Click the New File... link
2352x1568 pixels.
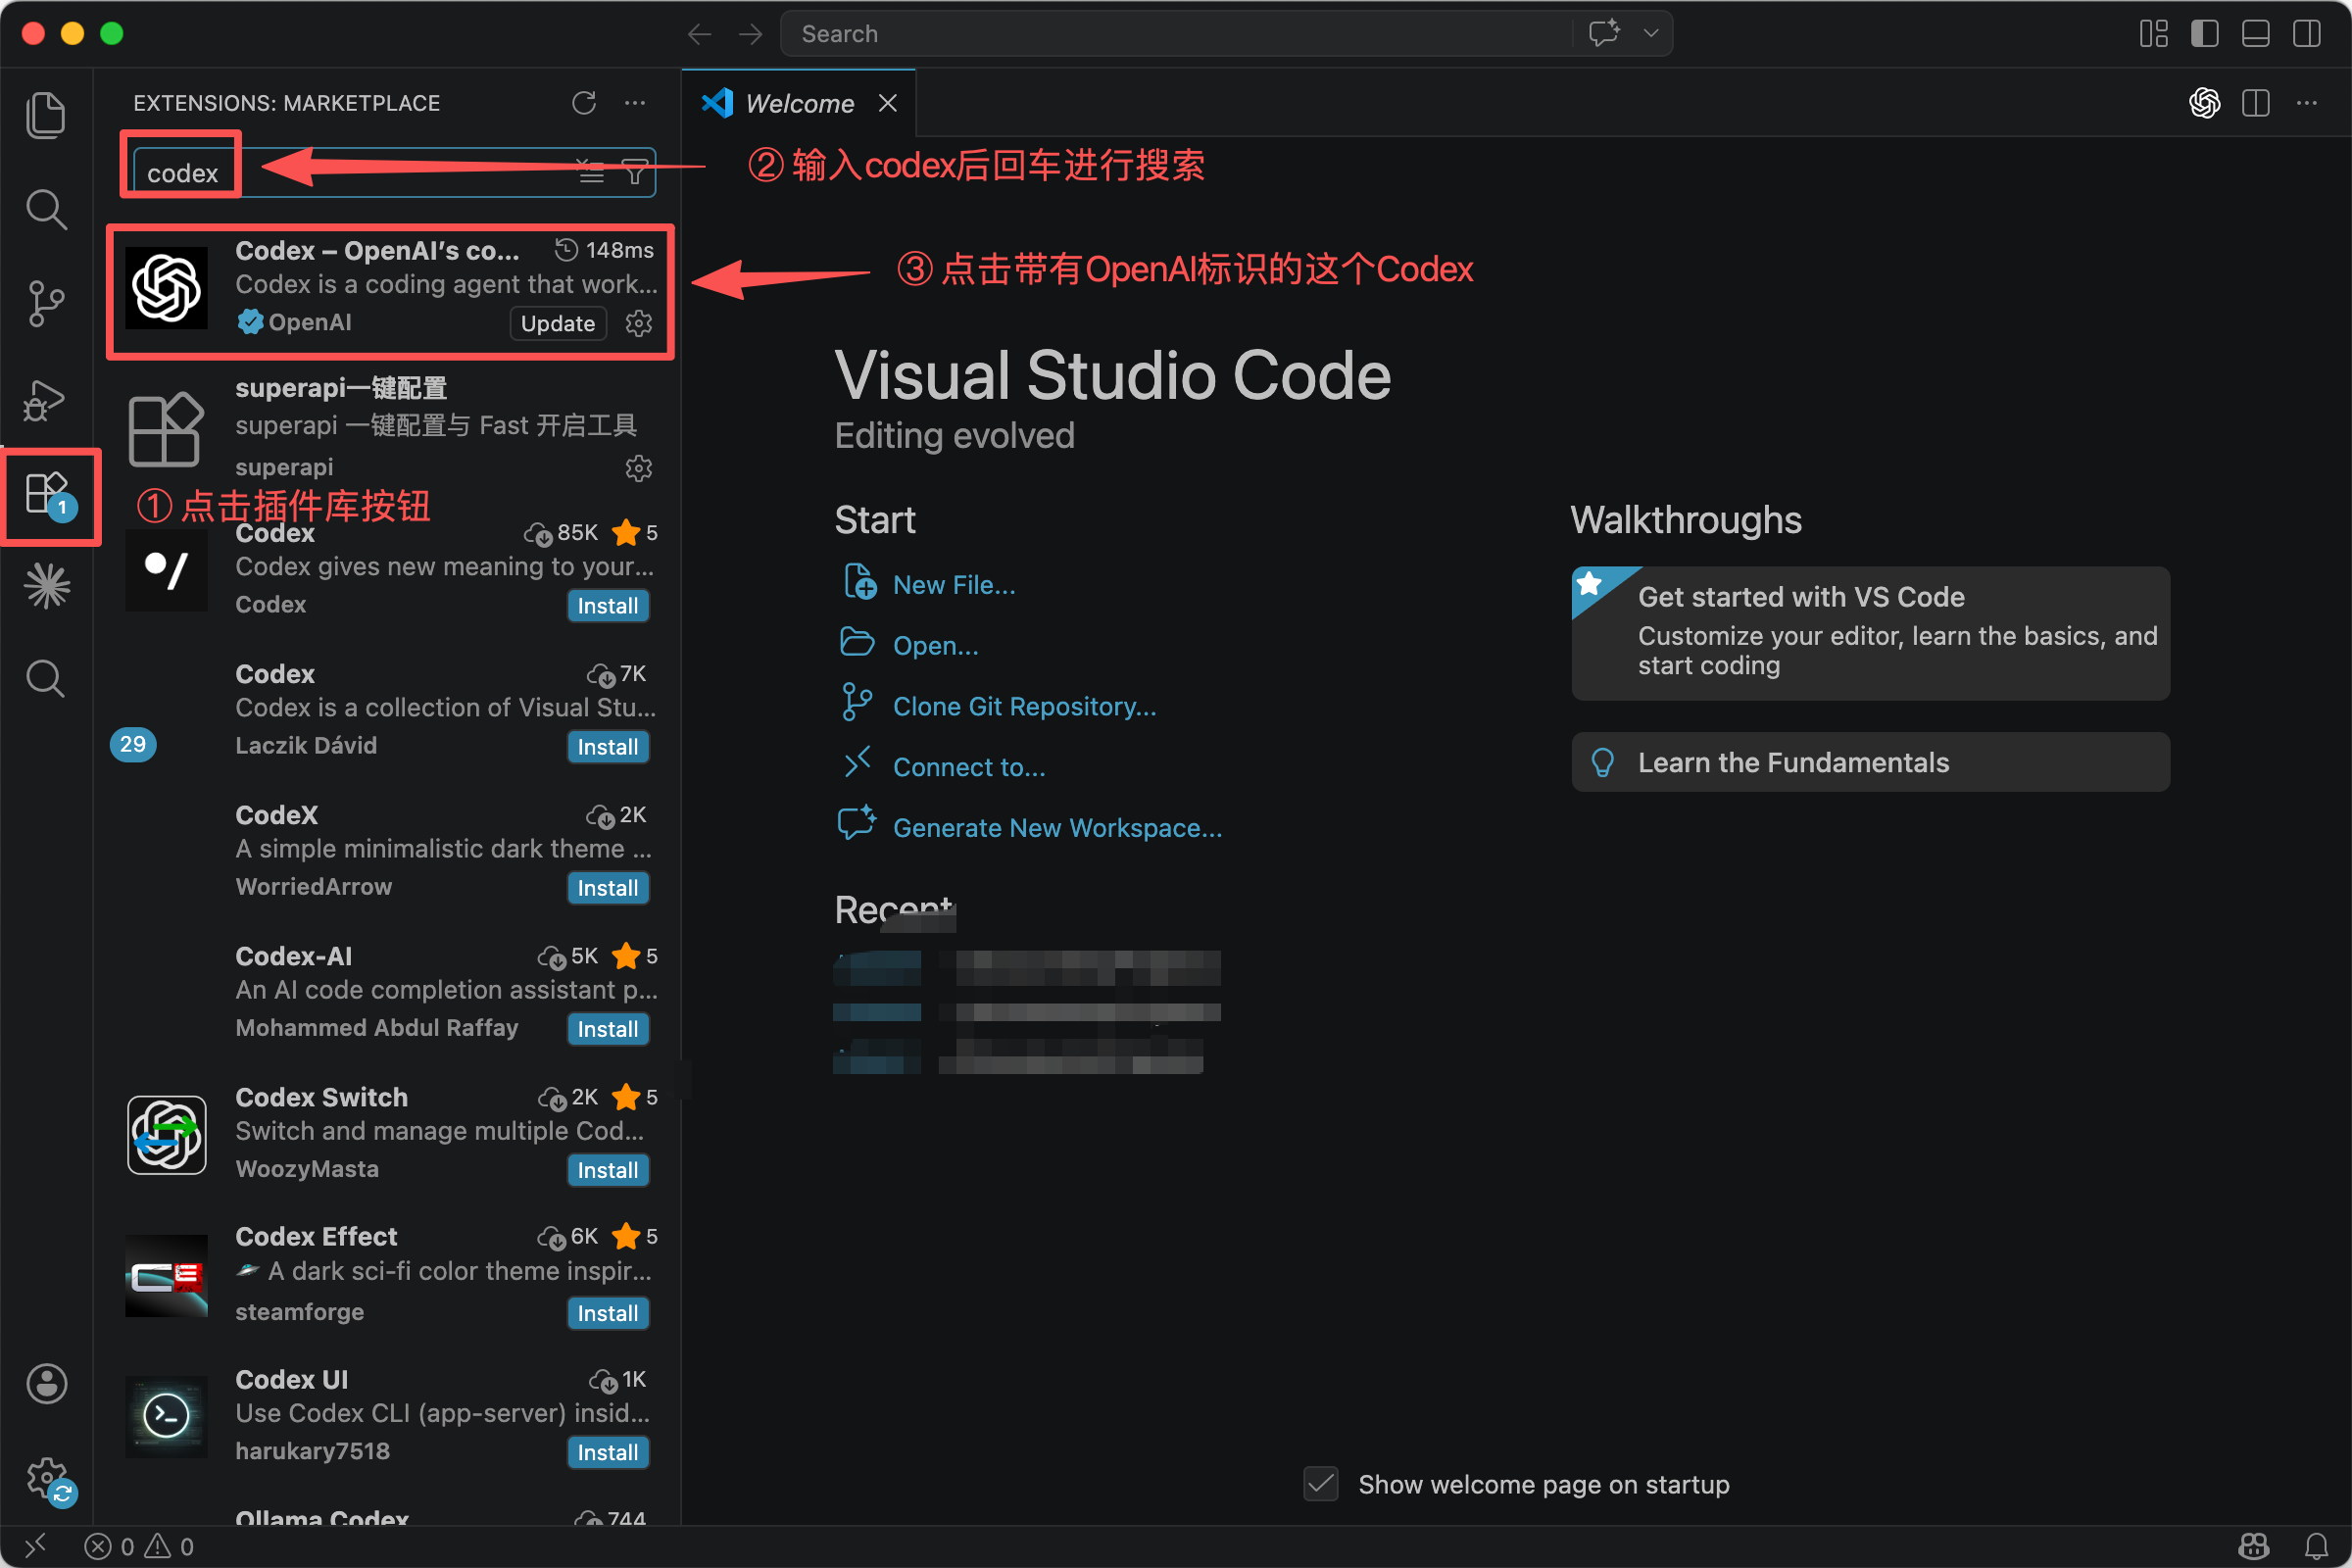click(x=954, y=584)
